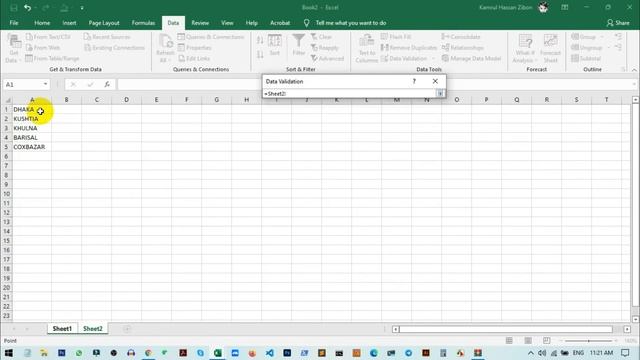Switch to the Insert tab
Image resolution: width=640 pixels, height=360 pixels.
(69, 23)
